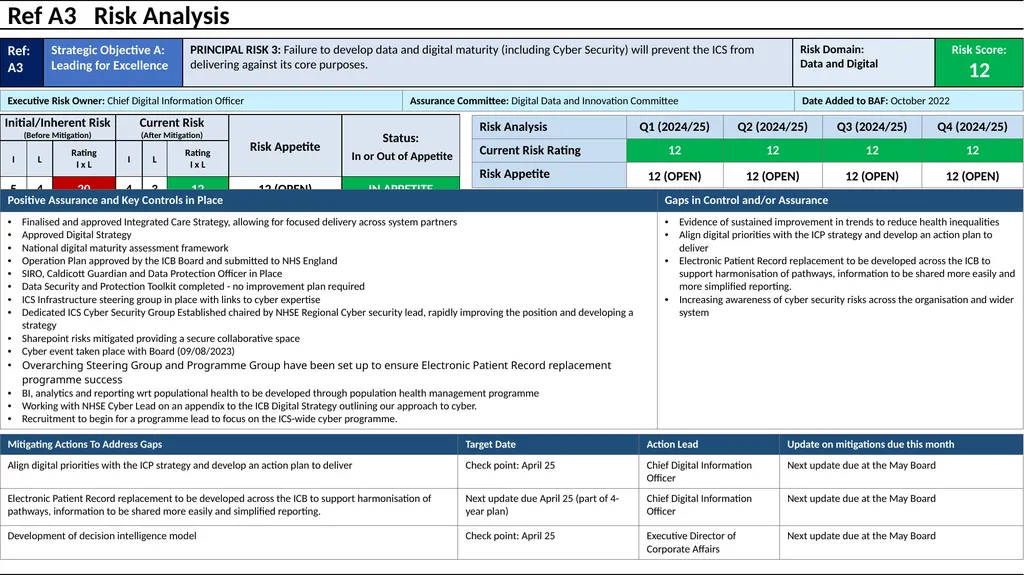
Task: Click the green Q4 current rating cell
Action: point(972,150)
